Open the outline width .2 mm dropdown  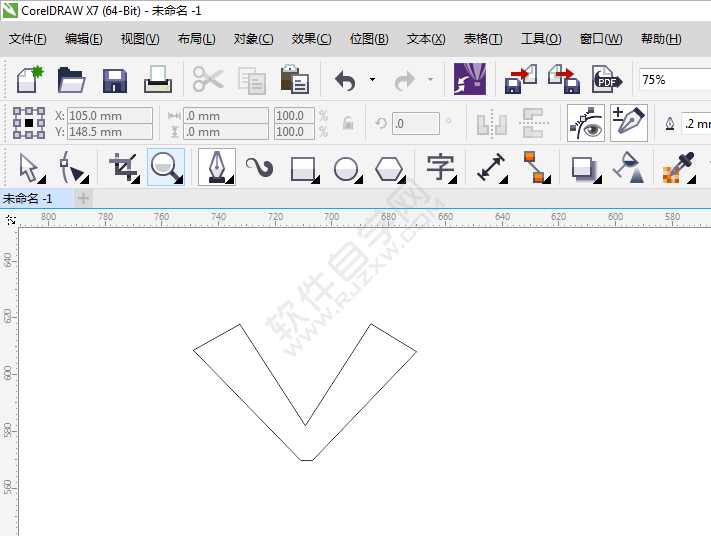(696, 123)
